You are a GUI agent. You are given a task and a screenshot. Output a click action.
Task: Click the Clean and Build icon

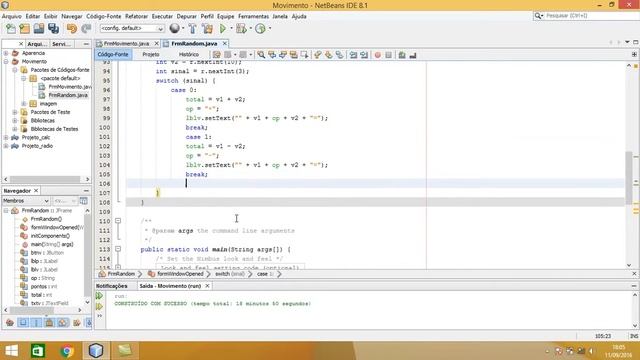click(207, 29)
